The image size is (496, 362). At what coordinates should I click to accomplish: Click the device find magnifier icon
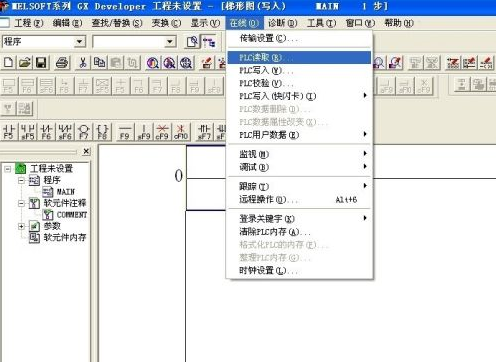tap(153, 62)
